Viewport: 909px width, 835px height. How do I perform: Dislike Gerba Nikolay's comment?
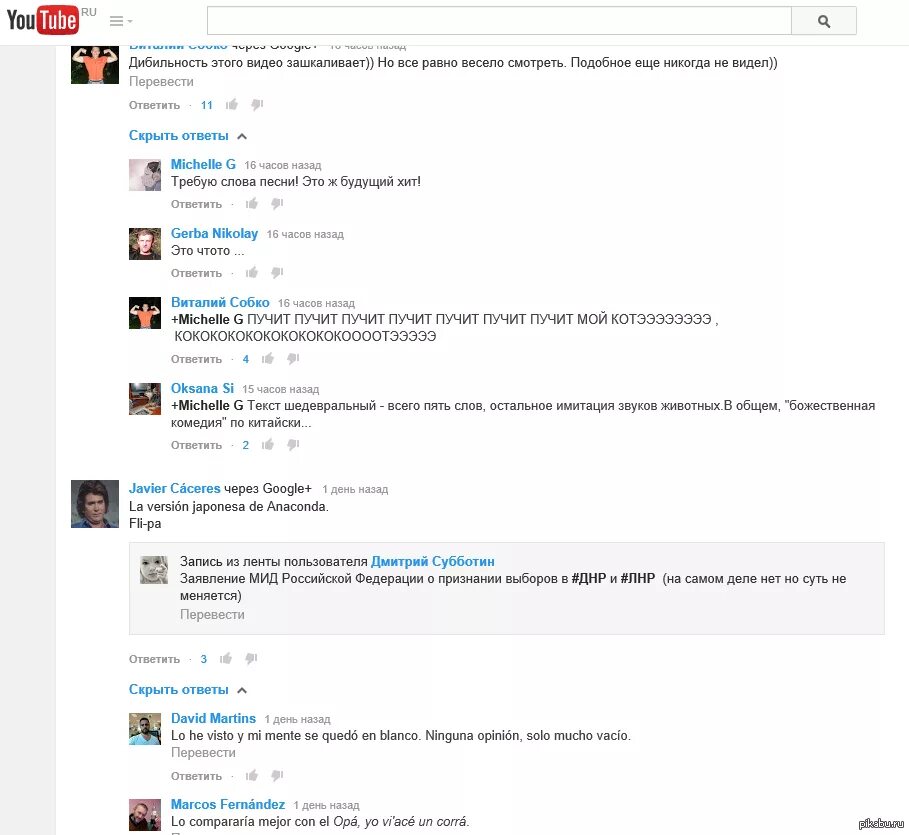(277, 273)
